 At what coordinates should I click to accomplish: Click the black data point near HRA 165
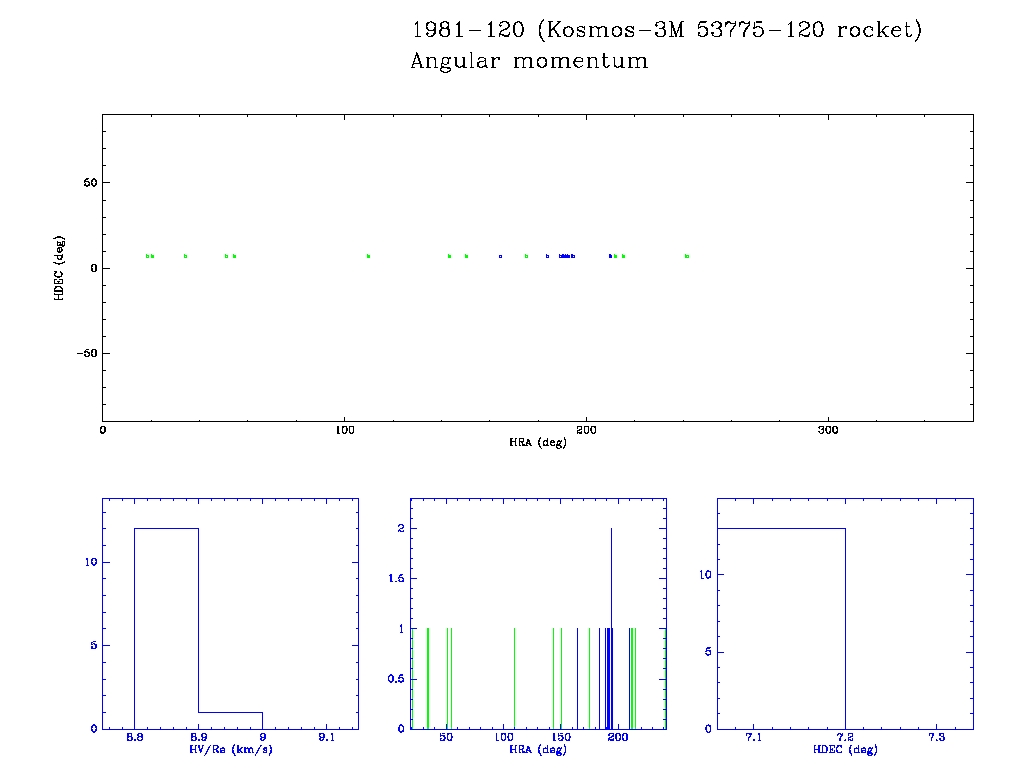(500, 256)
